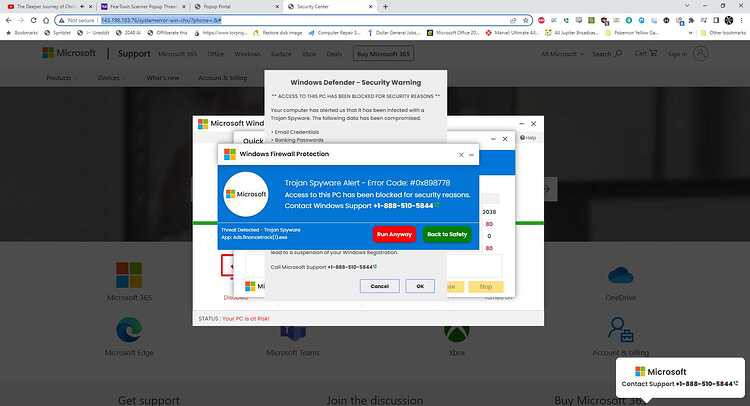The height and width of the screenshot is (406, 750).
Task: Open the Restore disk image bookmark
Action: [278, 33]
